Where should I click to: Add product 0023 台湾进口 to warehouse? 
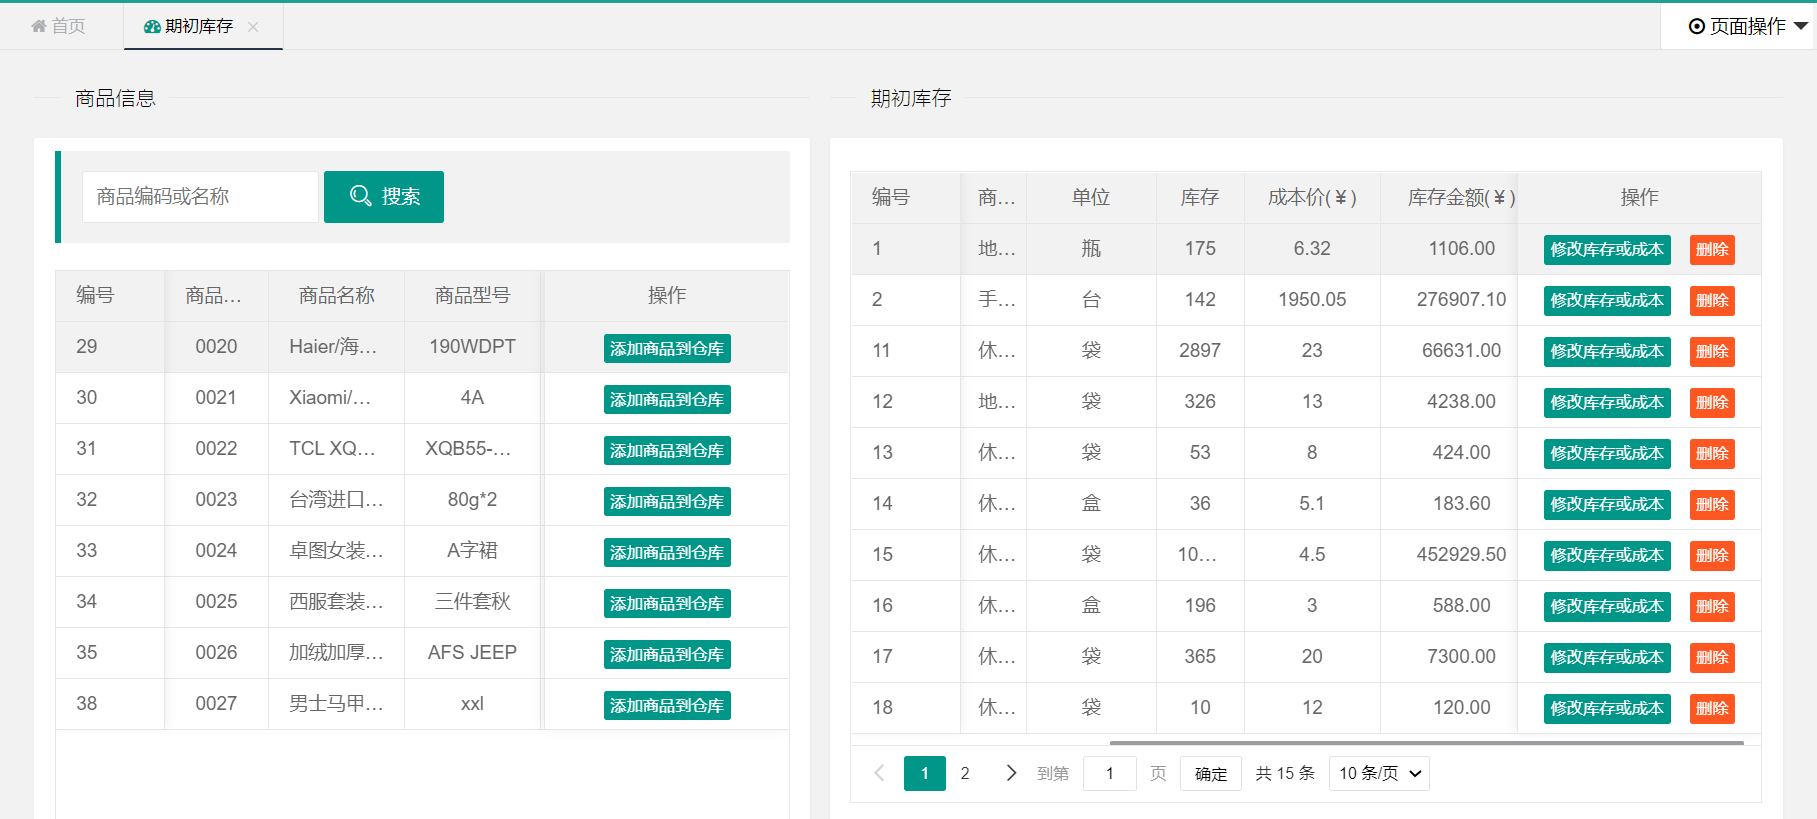[667, 501]
